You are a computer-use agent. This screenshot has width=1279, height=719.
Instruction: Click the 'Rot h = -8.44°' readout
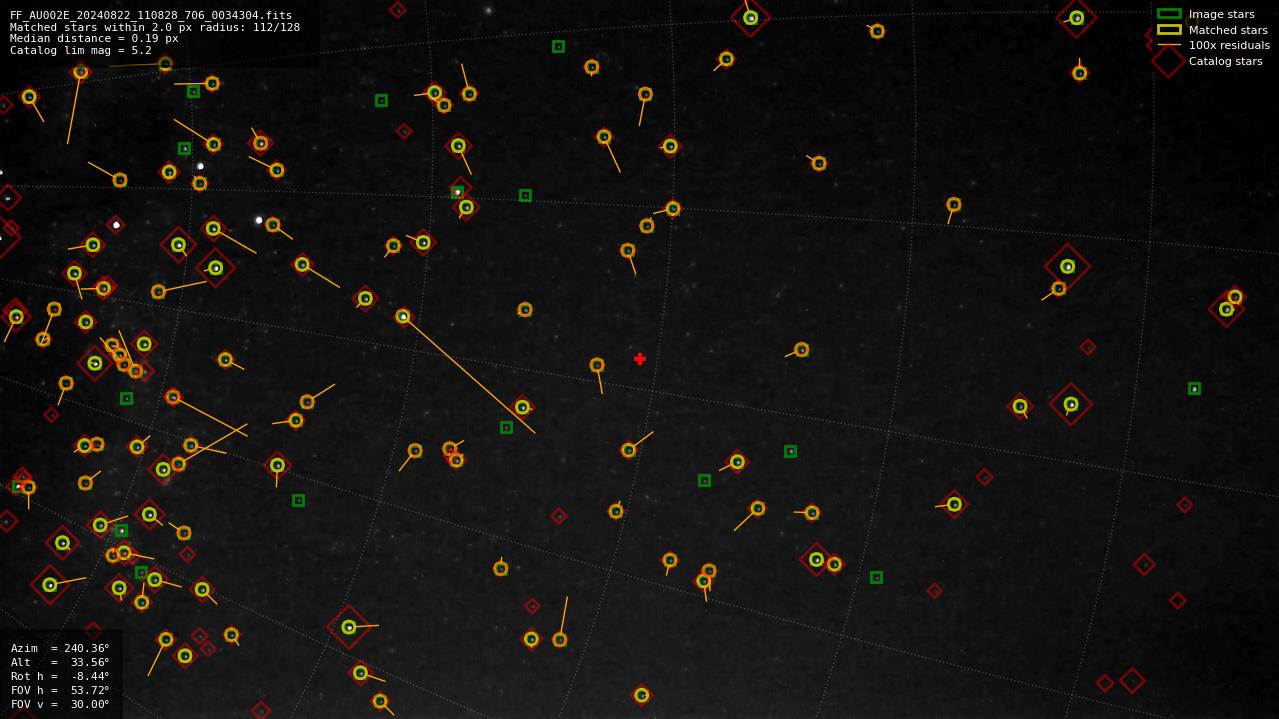point(60,676)
